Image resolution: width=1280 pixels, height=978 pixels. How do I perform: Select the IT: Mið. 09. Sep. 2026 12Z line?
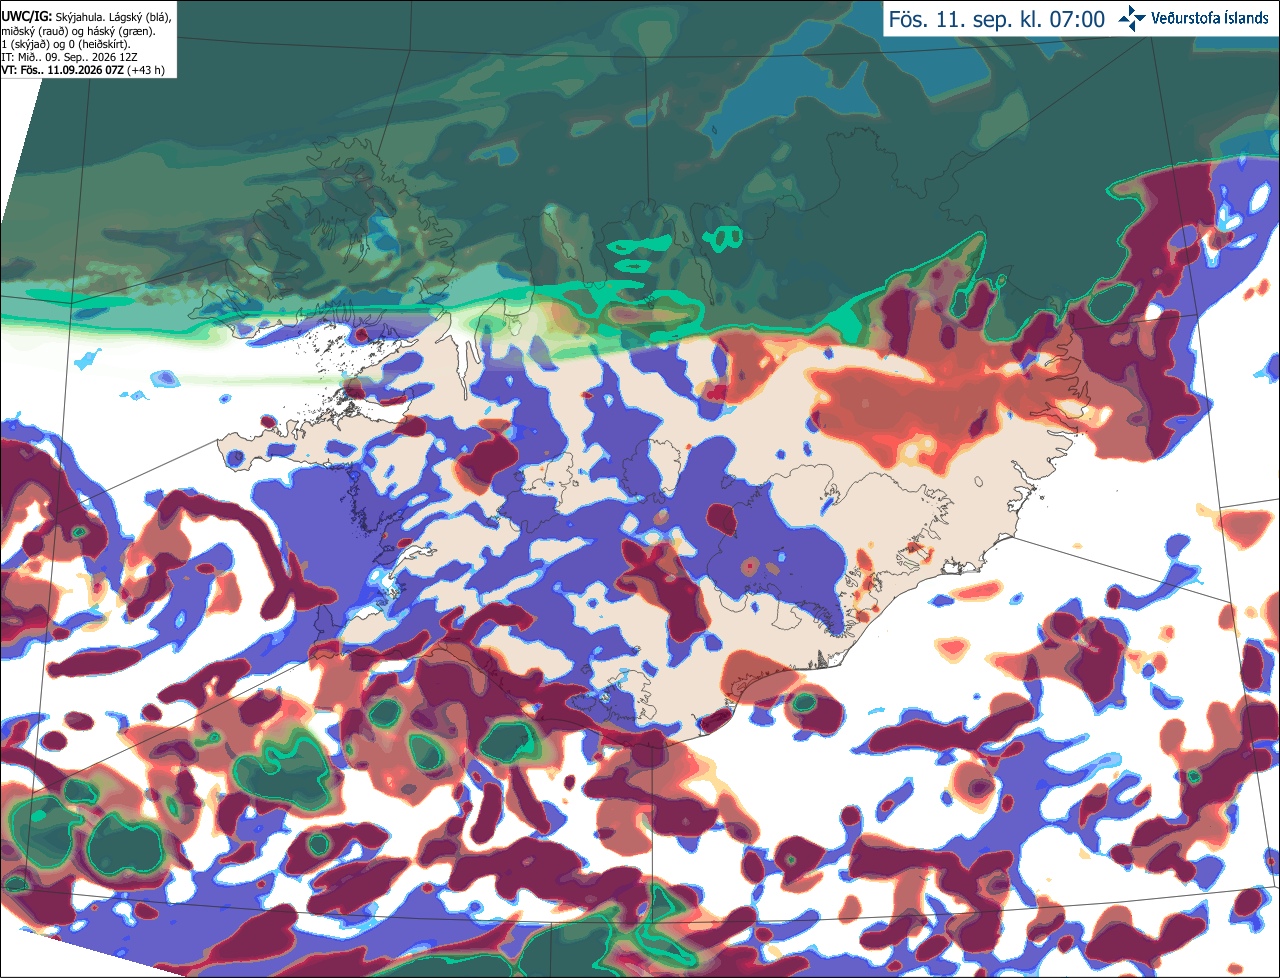tap(68, 58)
